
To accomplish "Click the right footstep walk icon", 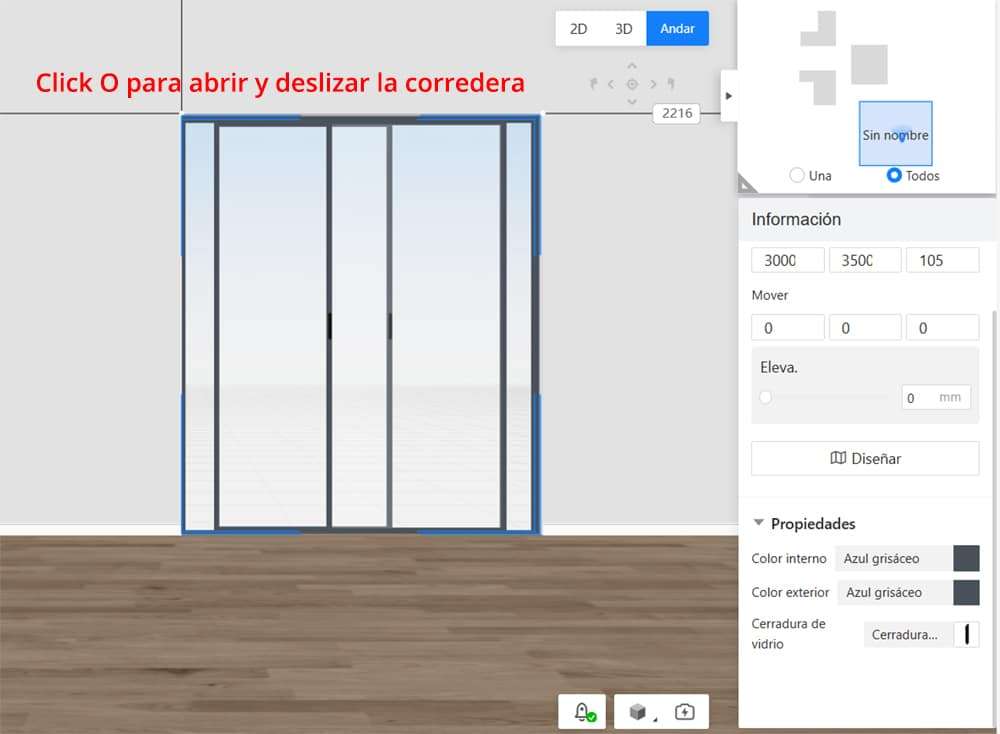I will (671, 84).
